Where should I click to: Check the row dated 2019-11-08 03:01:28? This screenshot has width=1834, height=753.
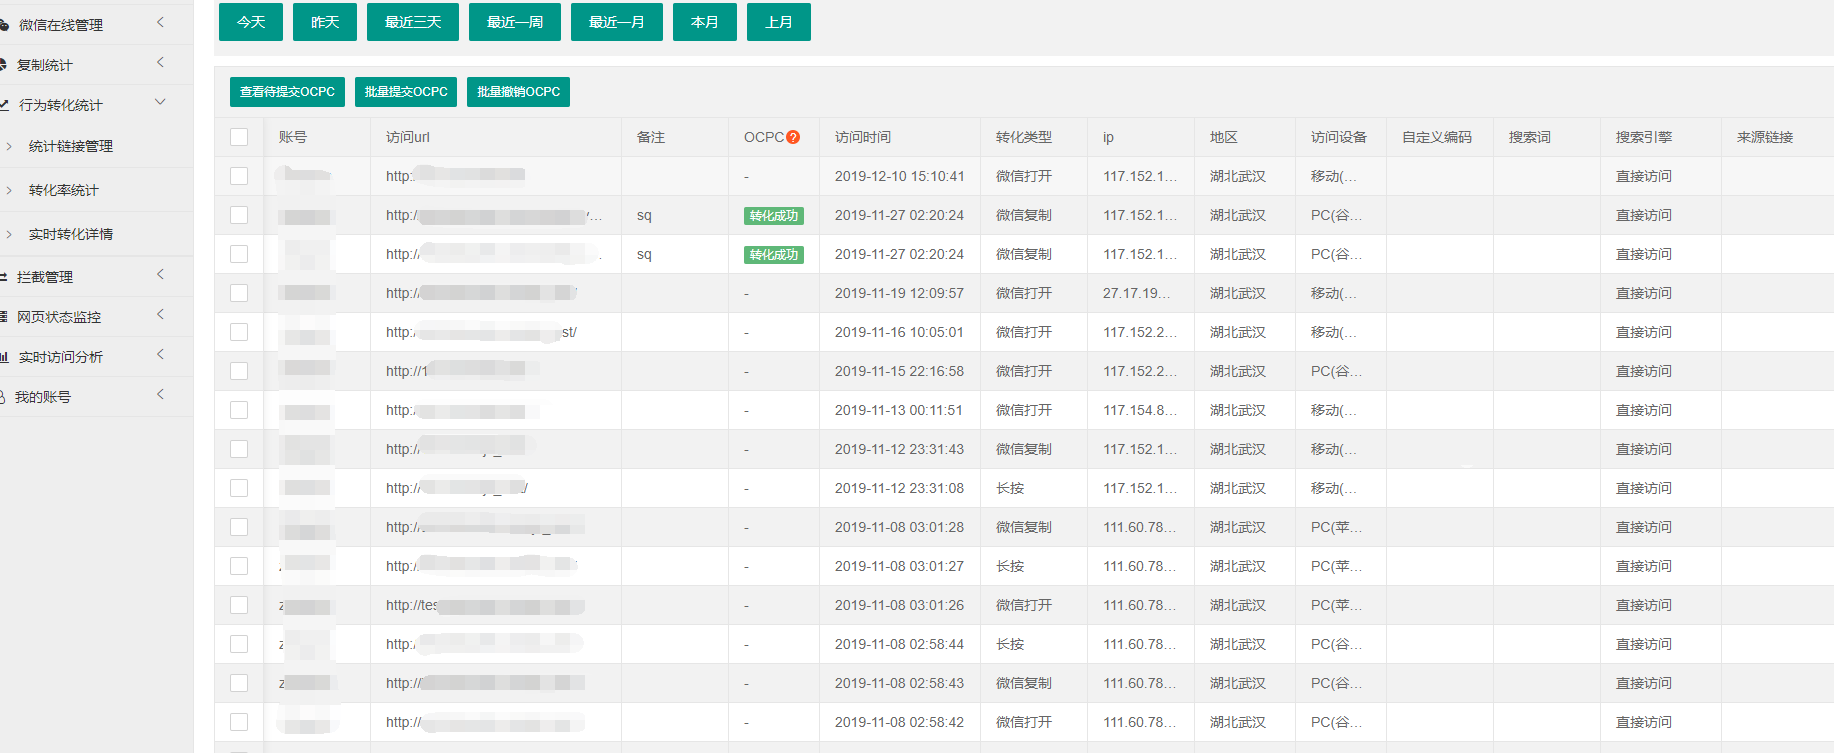239,527
